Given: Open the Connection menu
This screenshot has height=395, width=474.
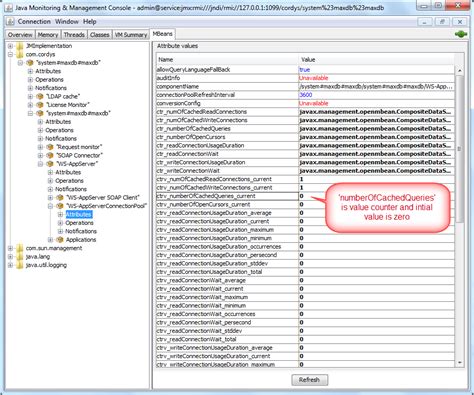Looking at the screenshot, I should coord(34,22).
